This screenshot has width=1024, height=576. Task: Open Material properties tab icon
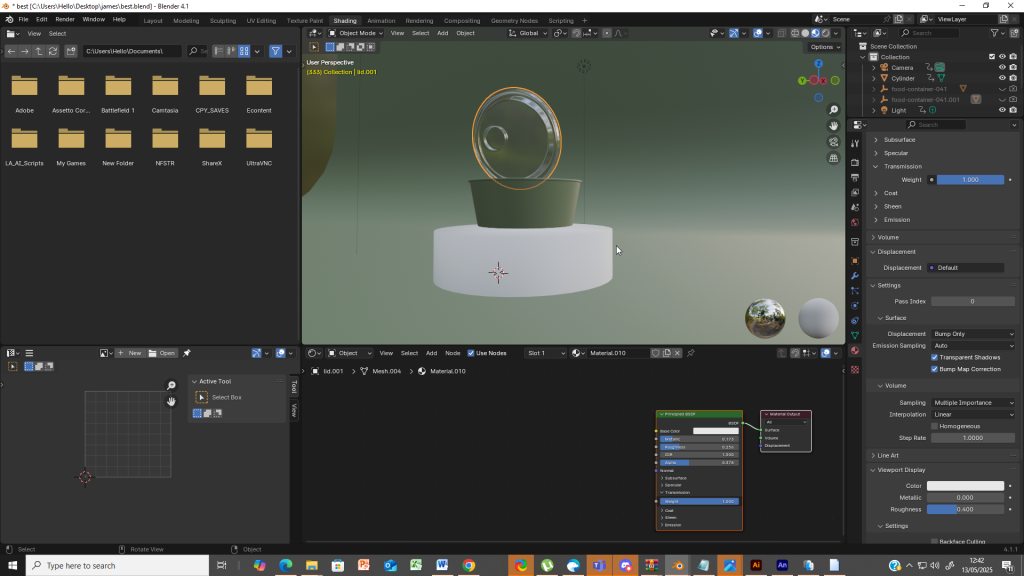tap(855, 350)
